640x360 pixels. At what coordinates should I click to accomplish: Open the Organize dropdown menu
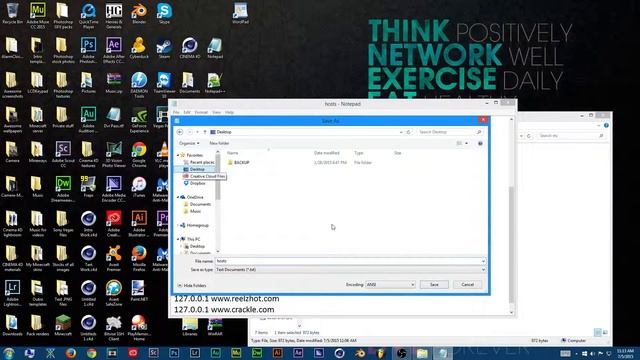pos(189,143)
